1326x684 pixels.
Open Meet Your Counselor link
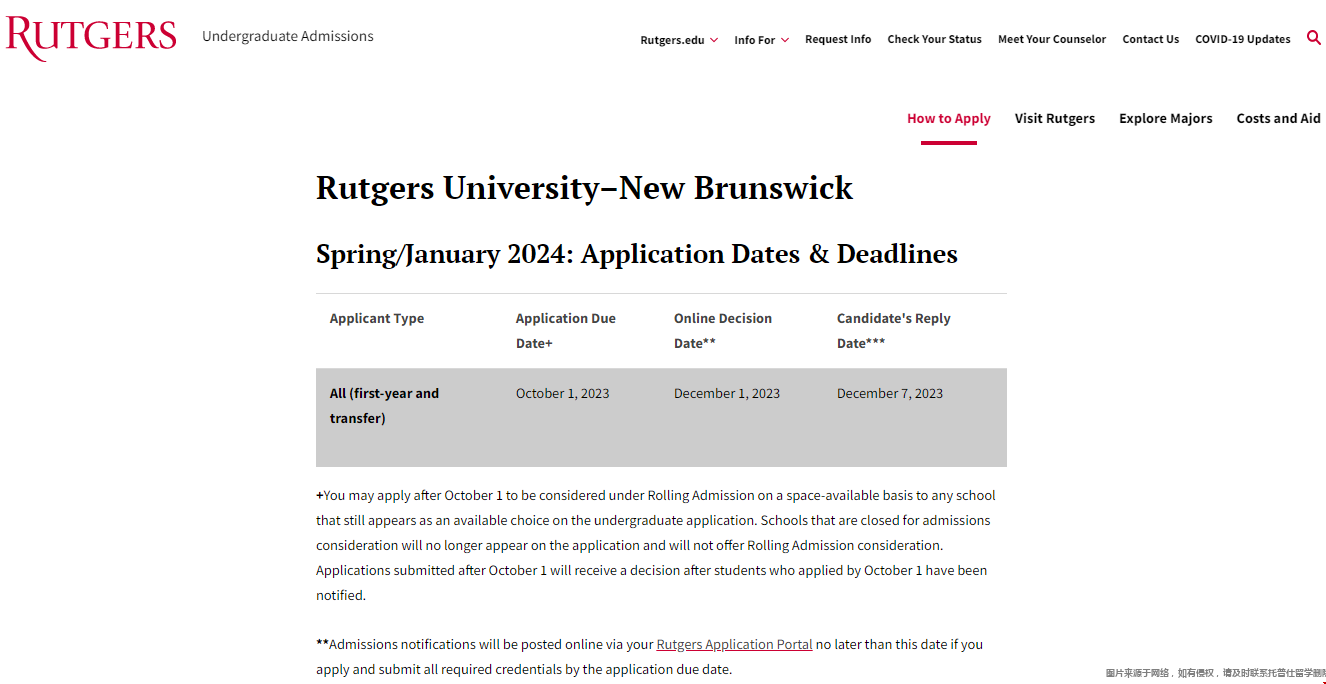coord(1051,39)
